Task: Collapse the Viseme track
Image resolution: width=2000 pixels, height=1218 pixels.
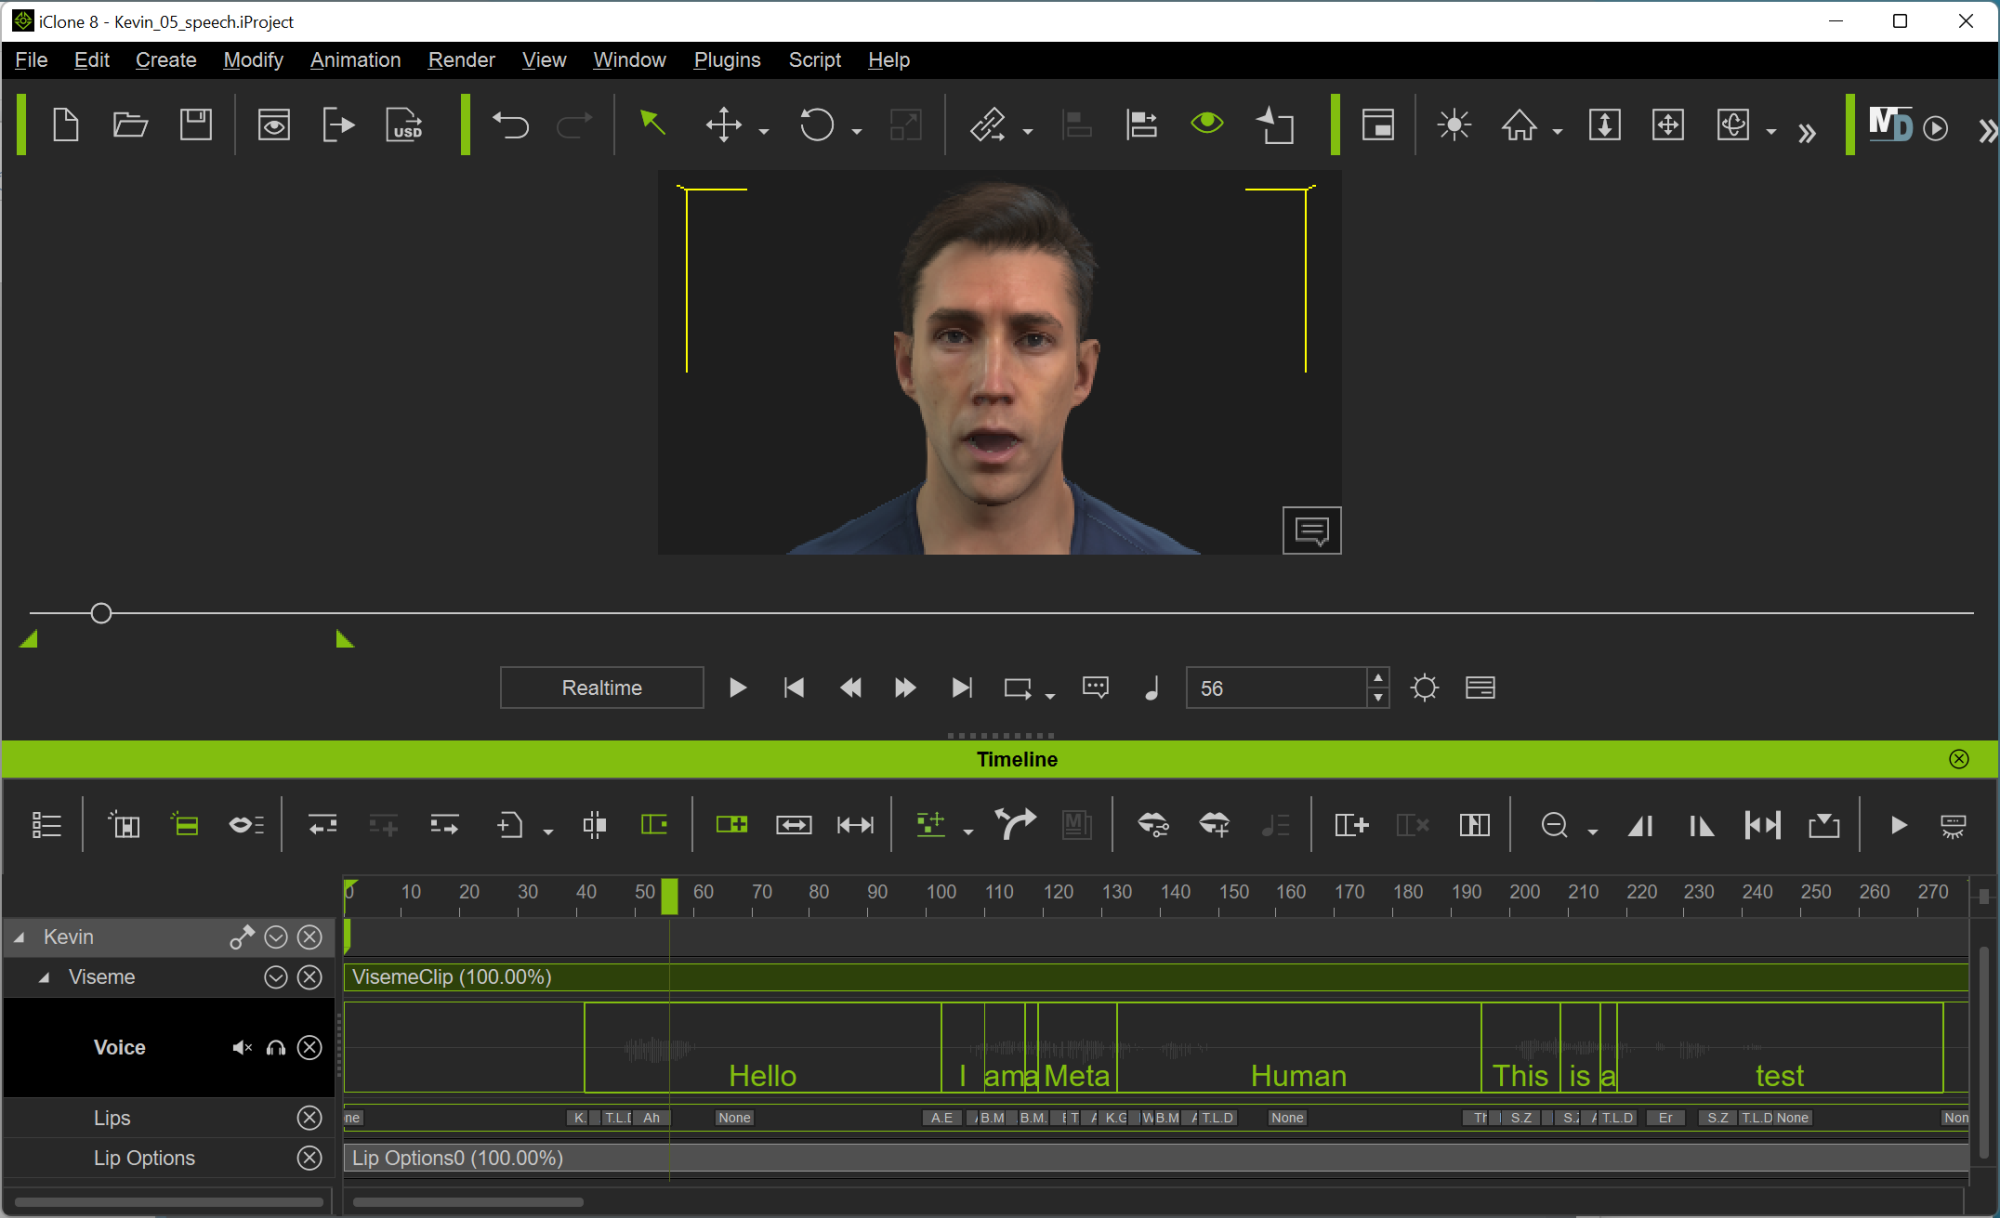Action: tap(44, 978)
